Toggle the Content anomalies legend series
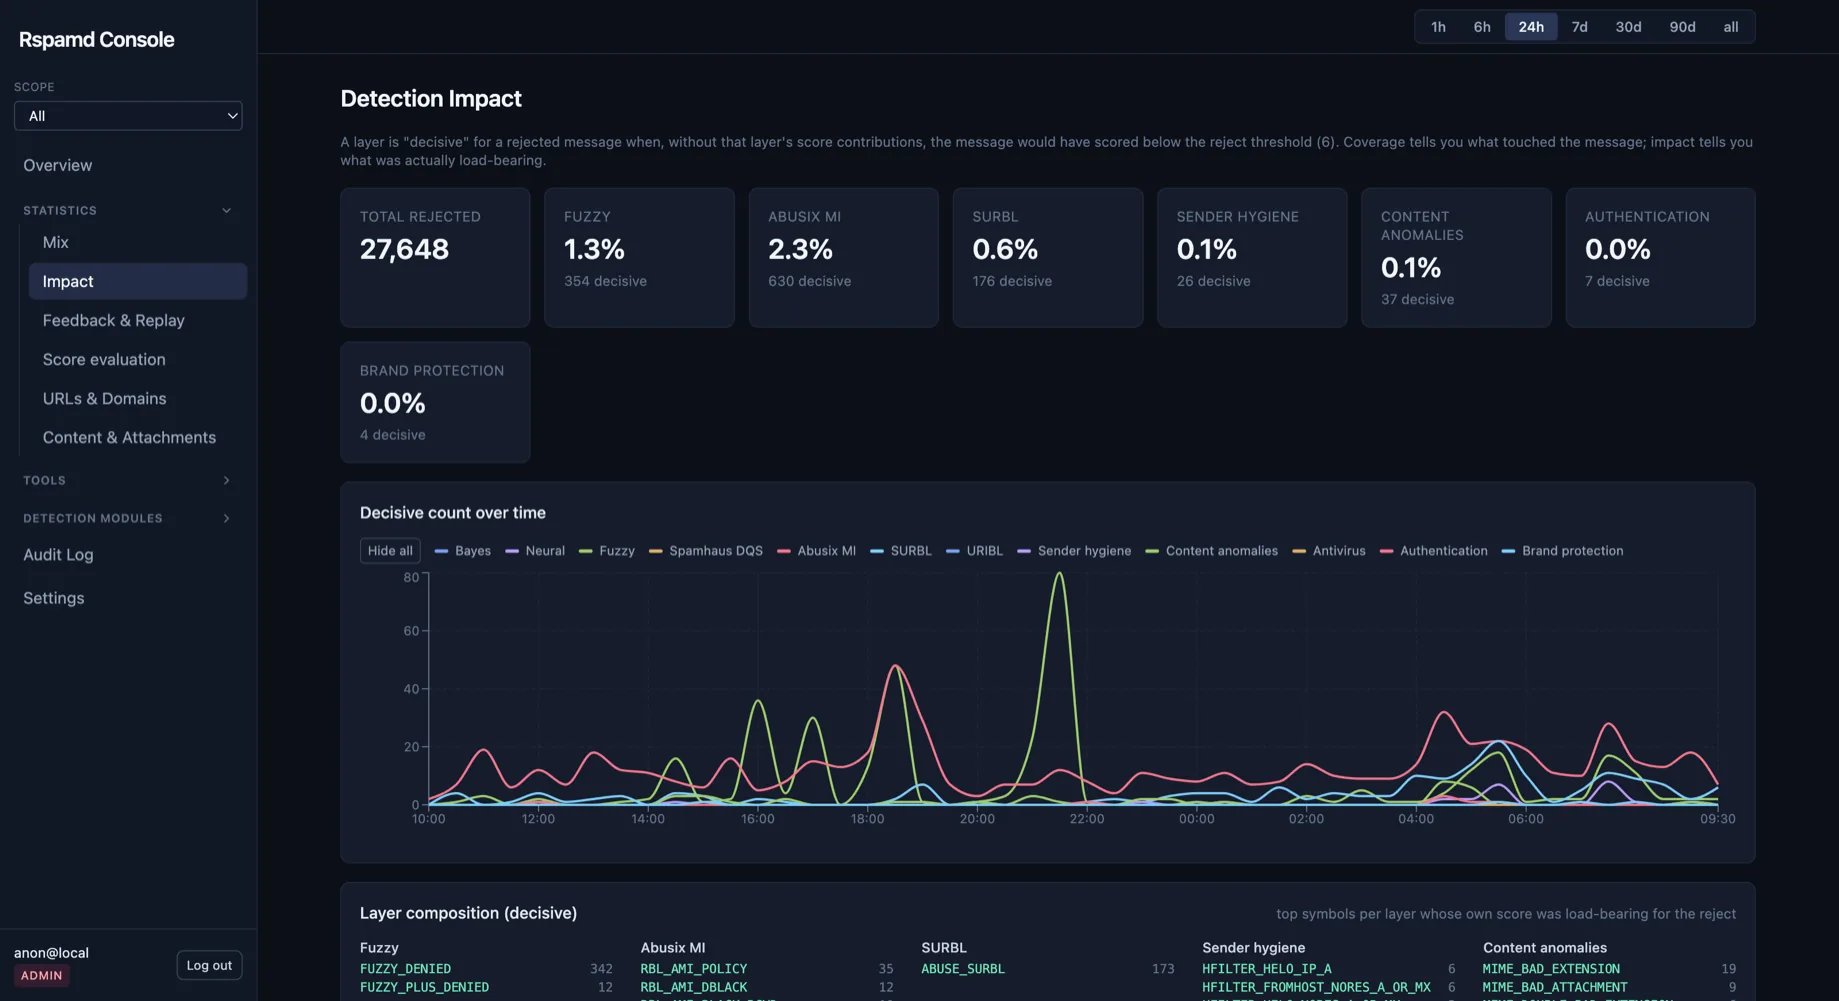The image size is (1839, 1001). 1212,551
